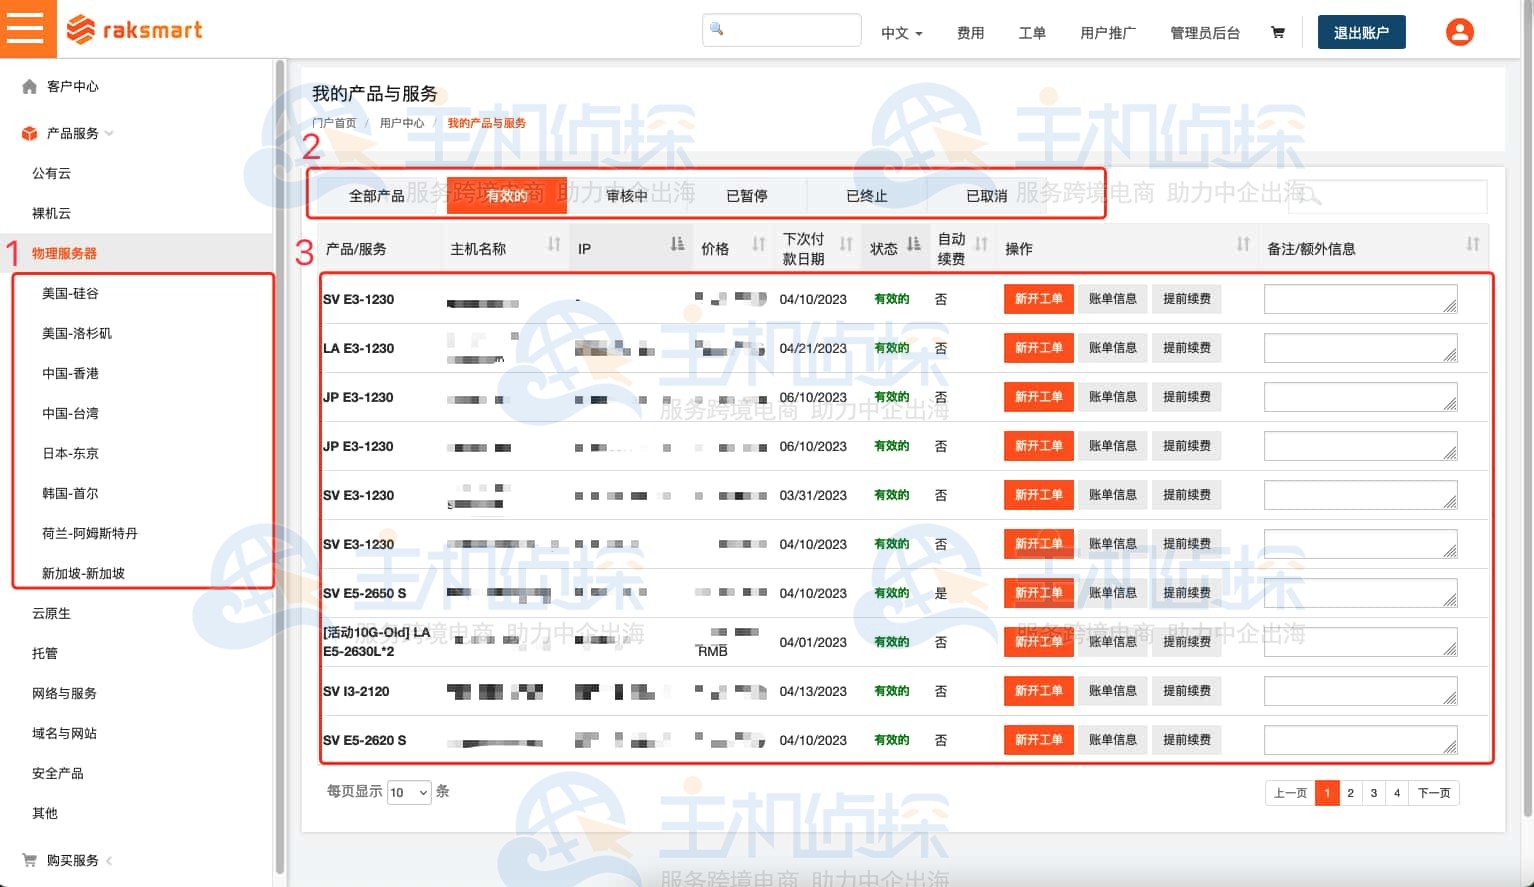
Task: Click 提前续费 for the SV E5-2650 S server
Action: point(1186,592)
